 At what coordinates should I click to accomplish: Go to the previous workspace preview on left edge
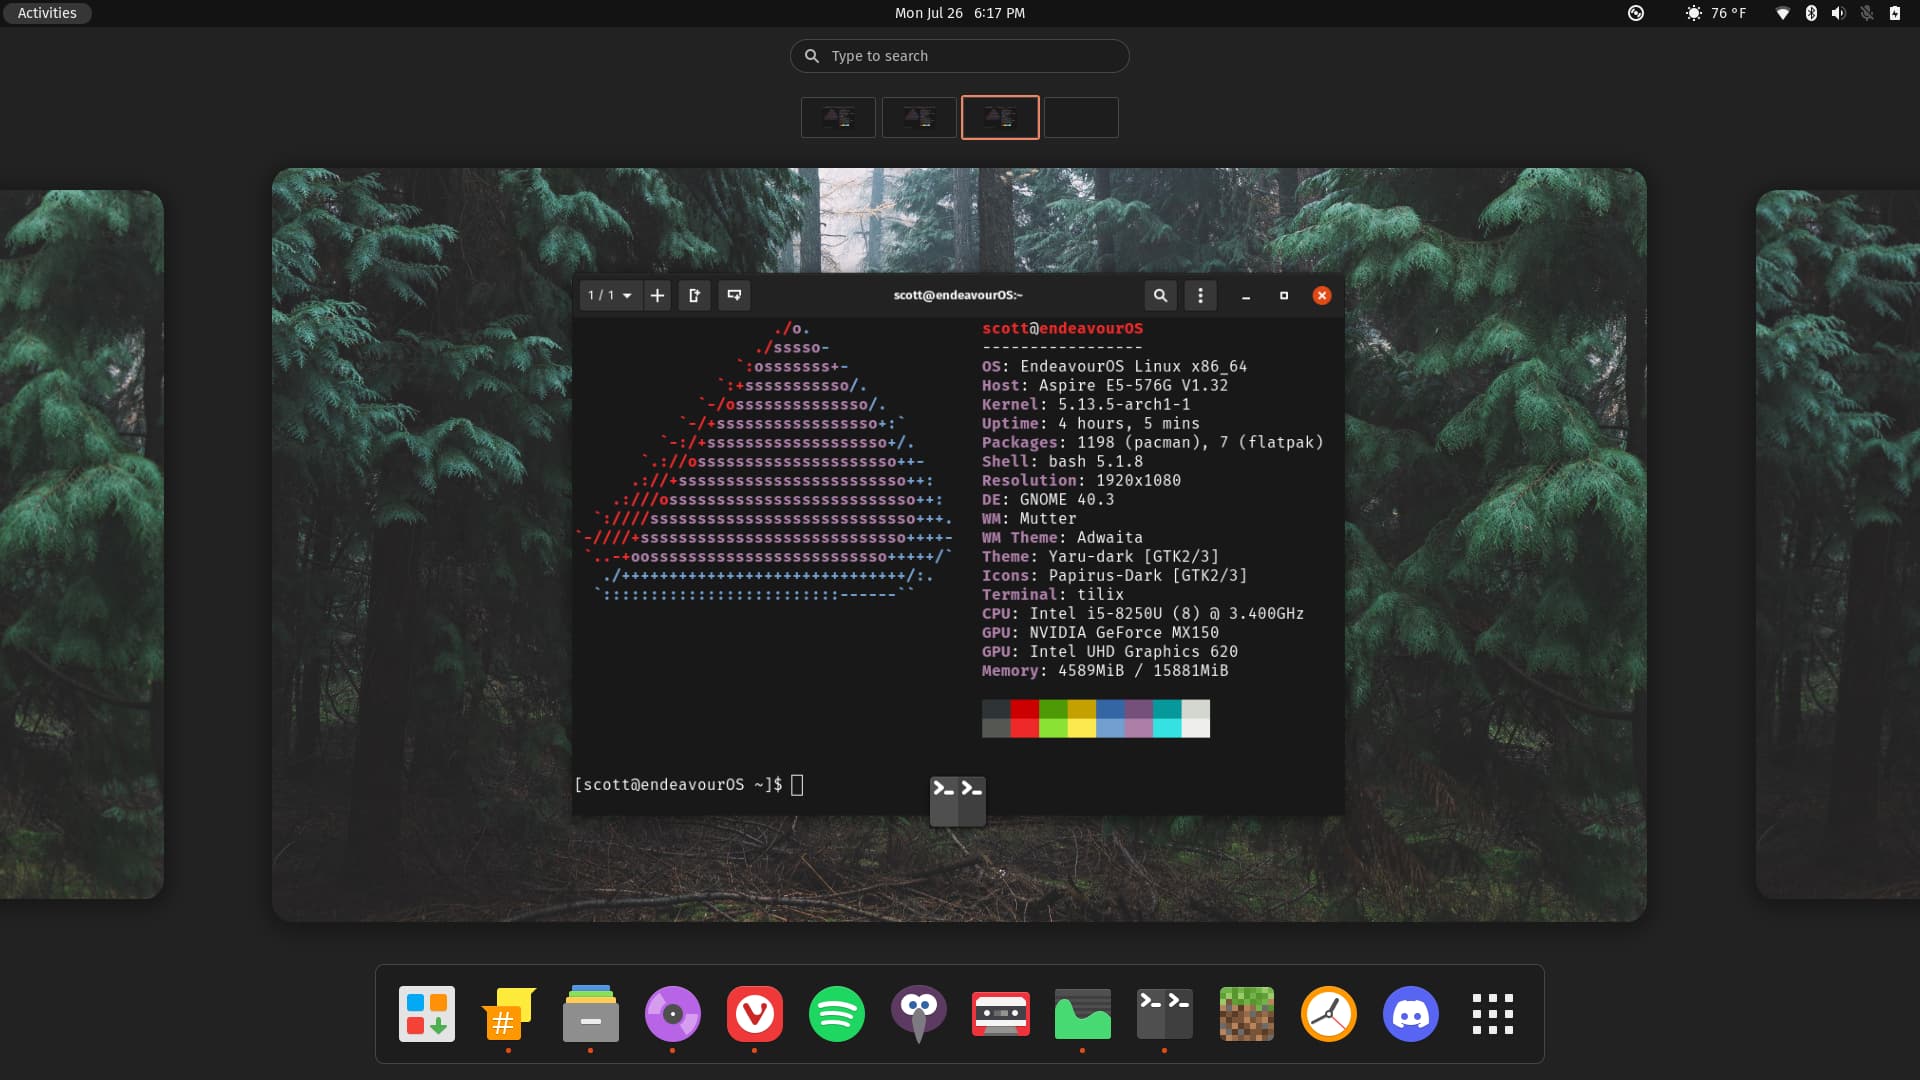click(x=81, y=544)
